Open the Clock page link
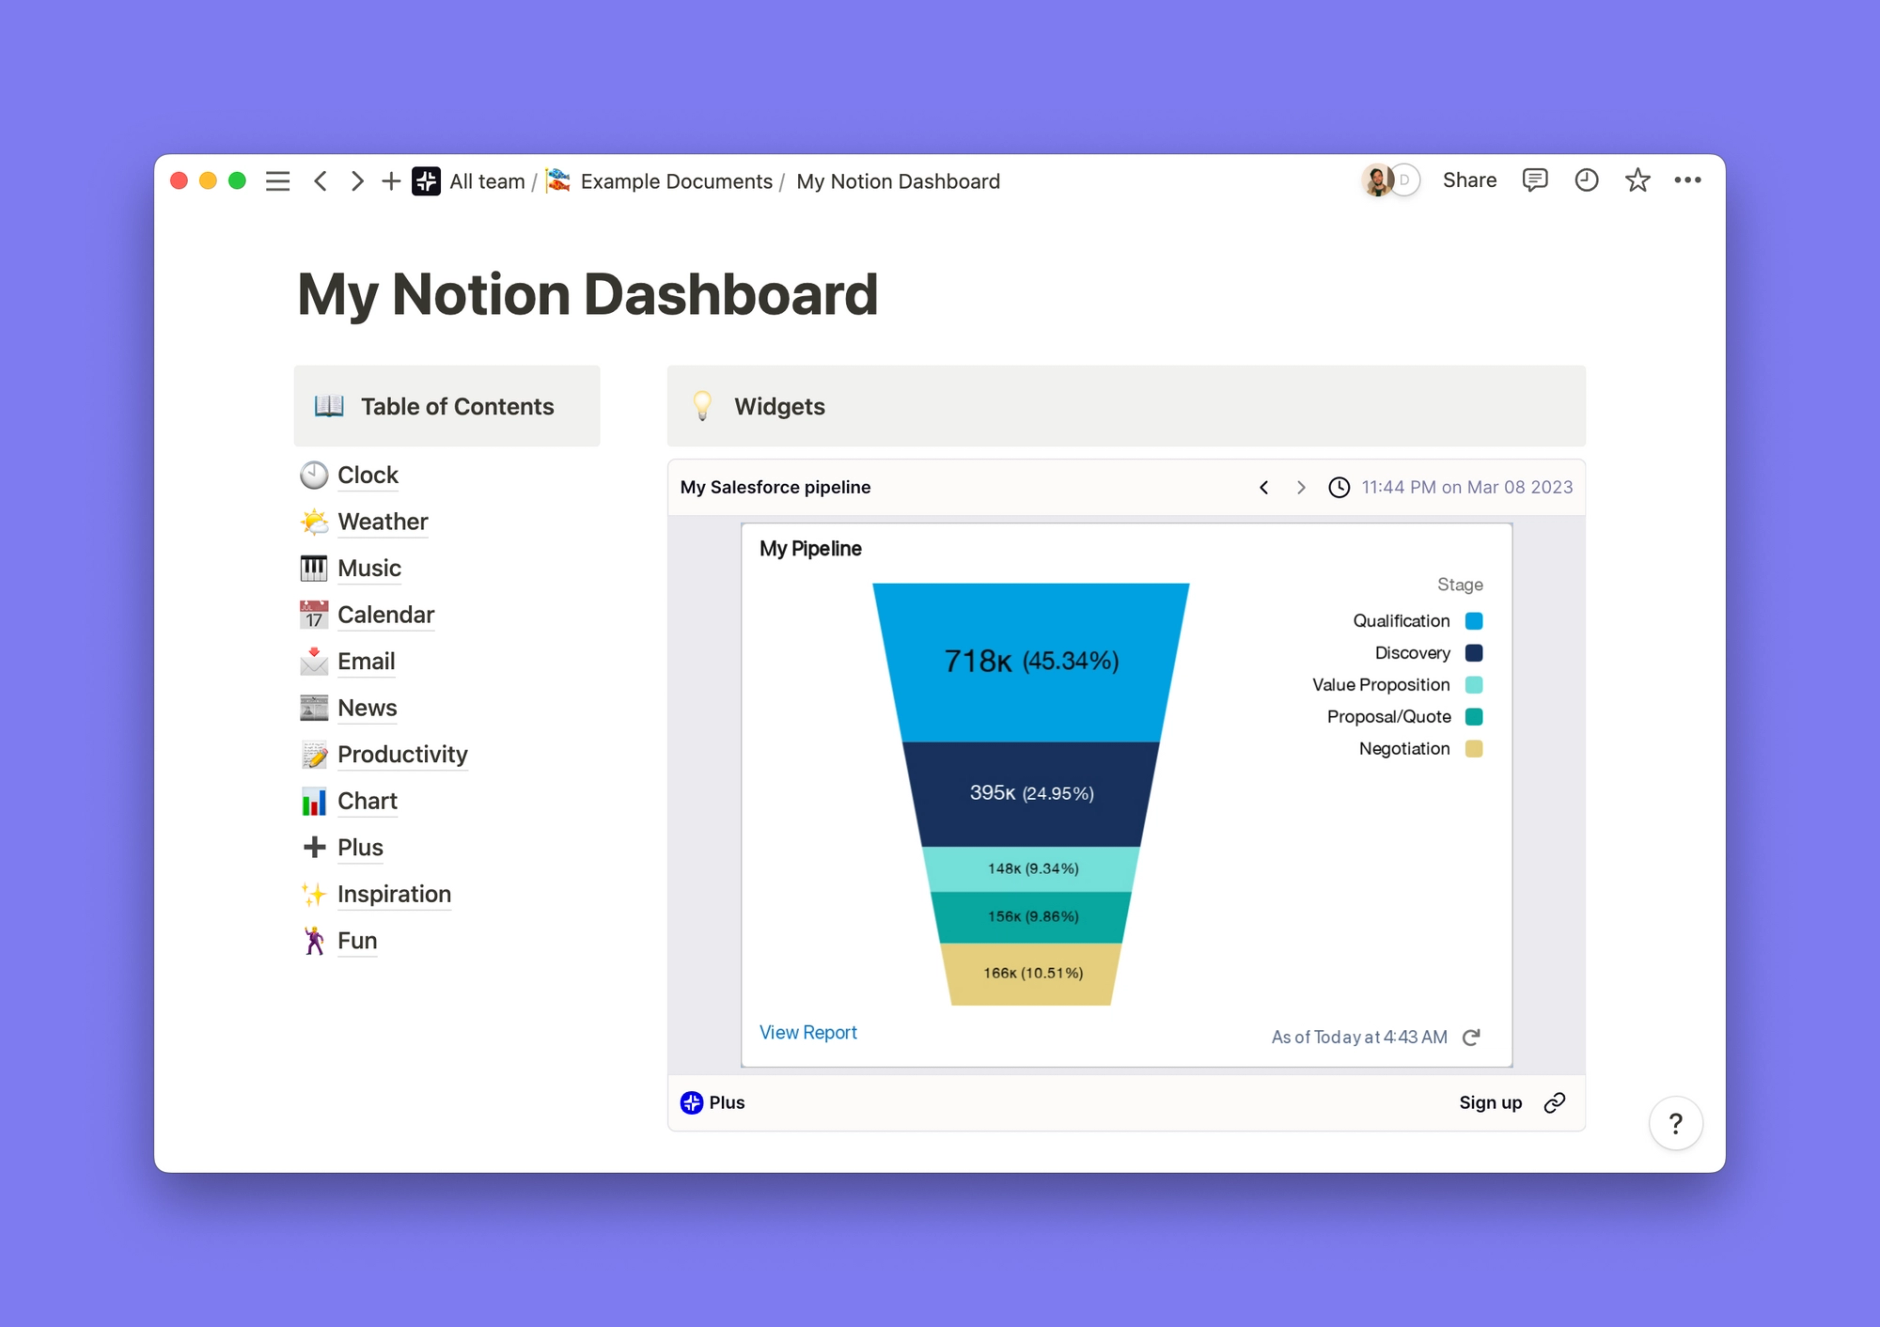Image resolution: width=1880 pixels, height=1327 pixels. click(x=368, y=475)
